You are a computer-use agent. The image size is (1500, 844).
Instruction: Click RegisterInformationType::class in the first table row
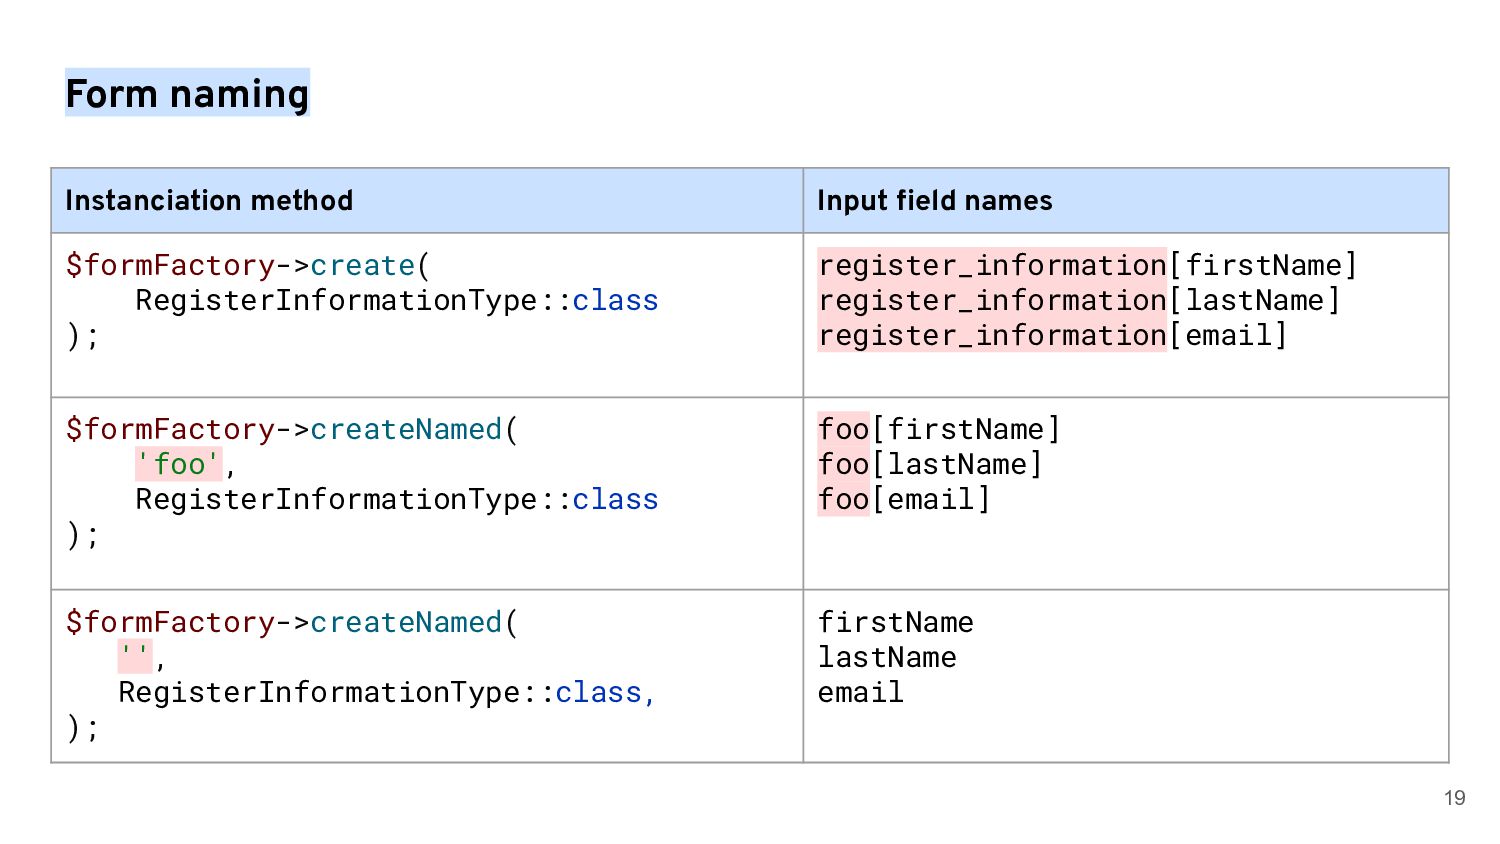(396, 301)
